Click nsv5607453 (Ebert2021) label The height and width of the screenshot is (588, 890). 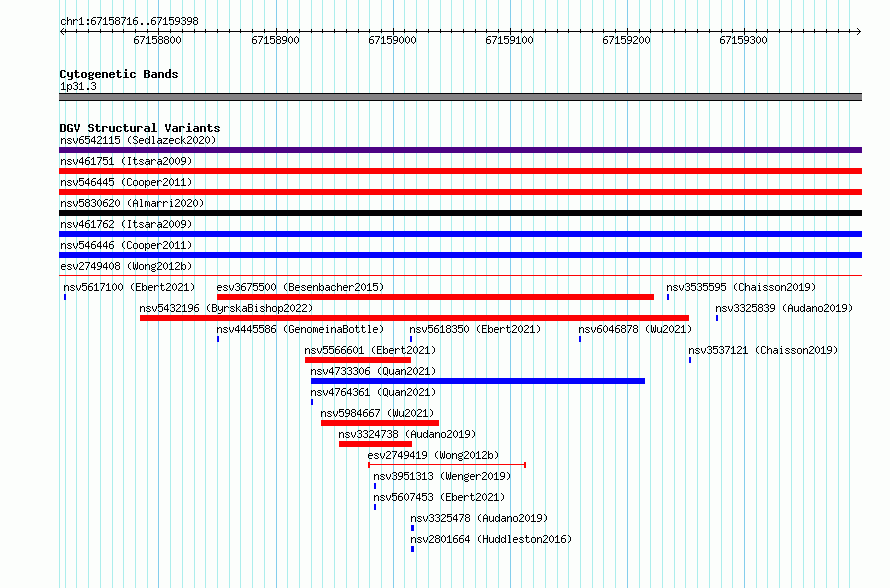tap(439, 497)
